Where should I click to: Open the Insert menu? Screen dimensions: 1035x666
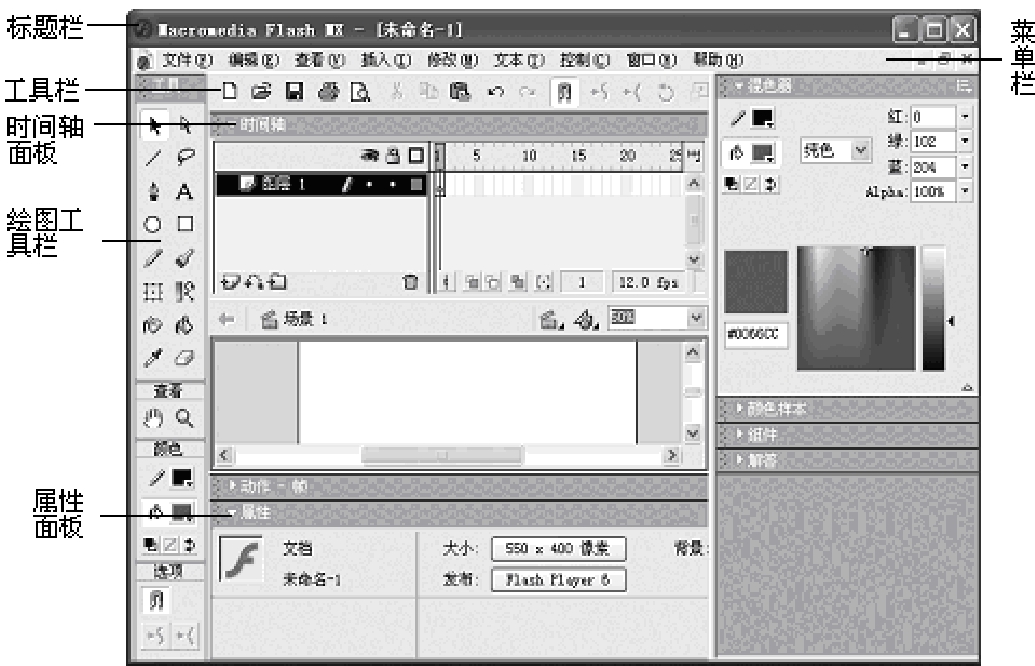pyautogui.click(x=386, y=60)
